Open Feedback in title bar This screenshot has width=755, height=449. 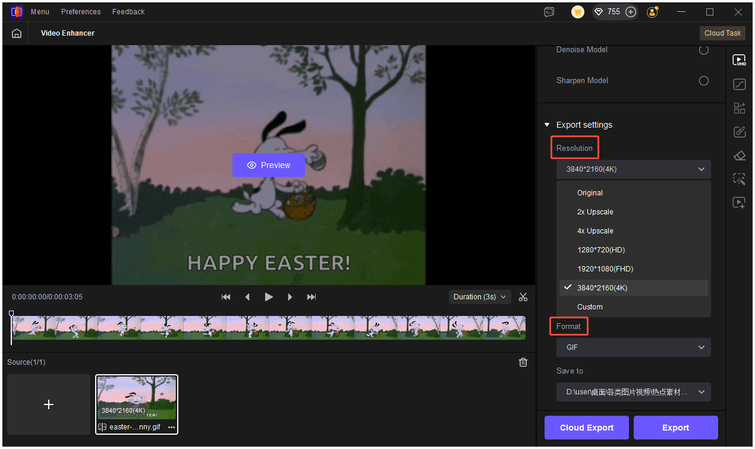129,12
